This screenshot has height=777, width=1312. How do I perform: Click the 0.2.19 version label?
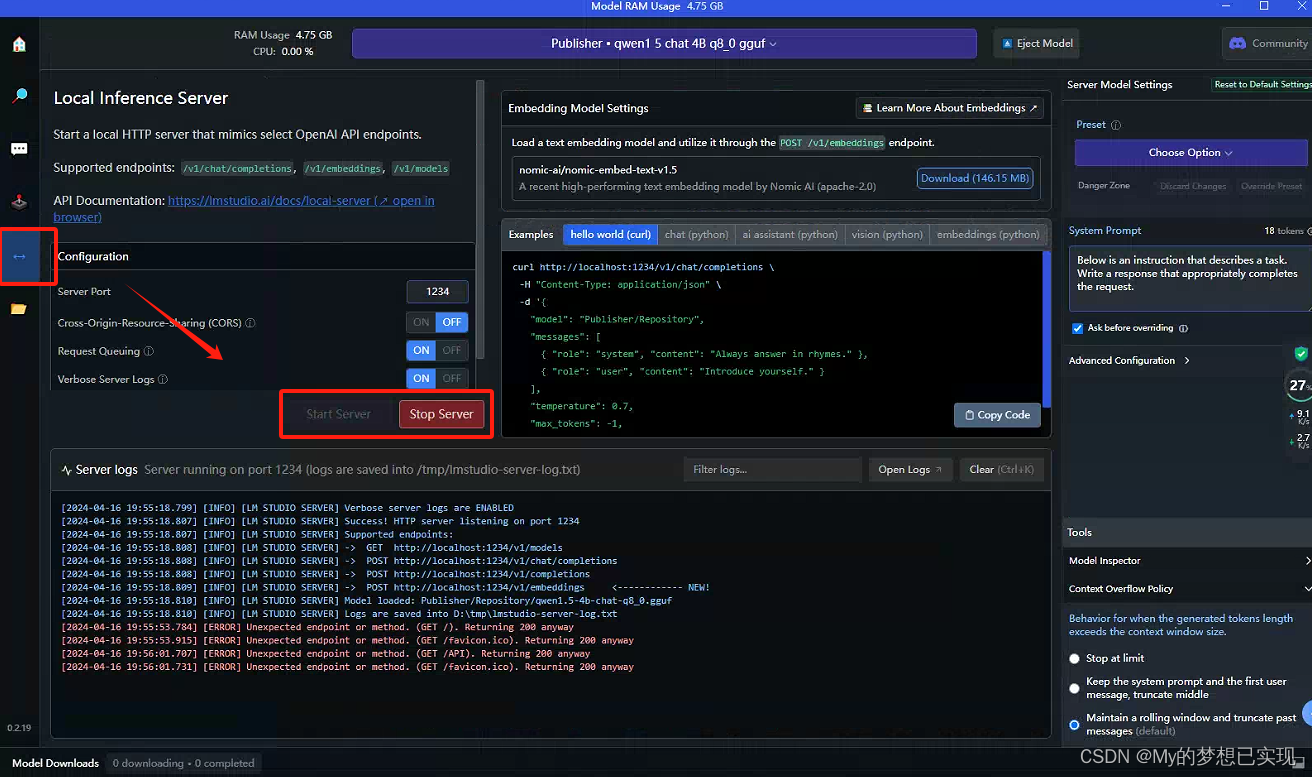click(18, 728)
